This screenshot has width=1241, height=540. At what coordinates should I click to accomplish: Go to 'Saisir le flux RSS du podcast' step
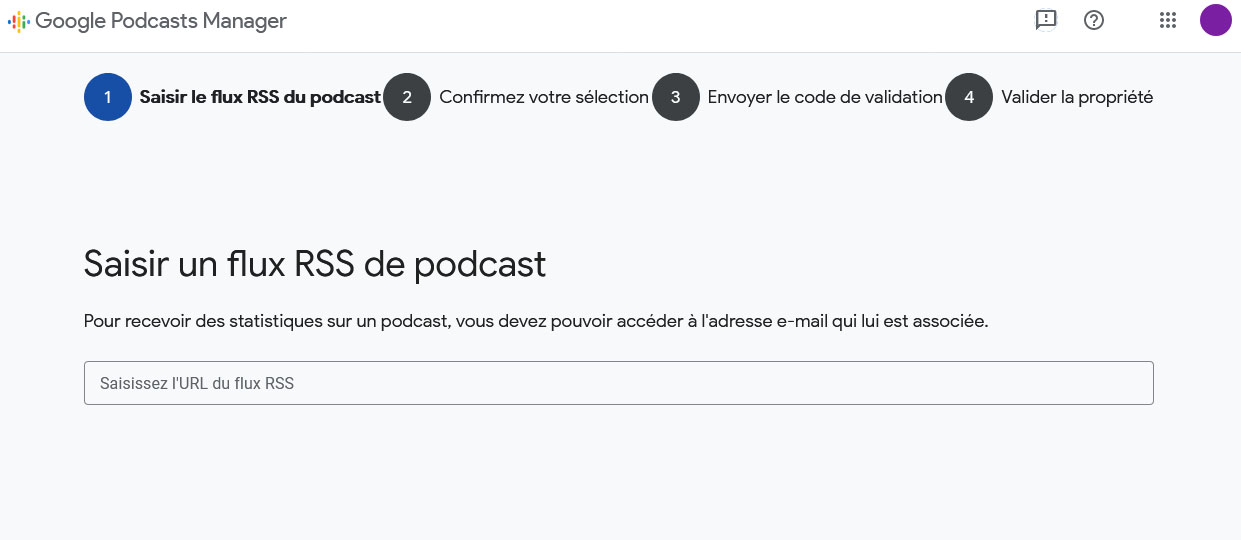[x=260, y=97]
